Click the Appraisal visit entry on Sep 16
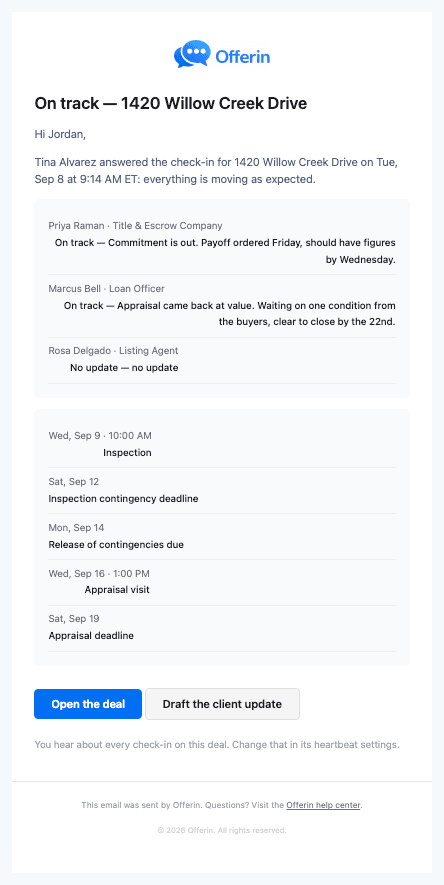 [222, 582]
